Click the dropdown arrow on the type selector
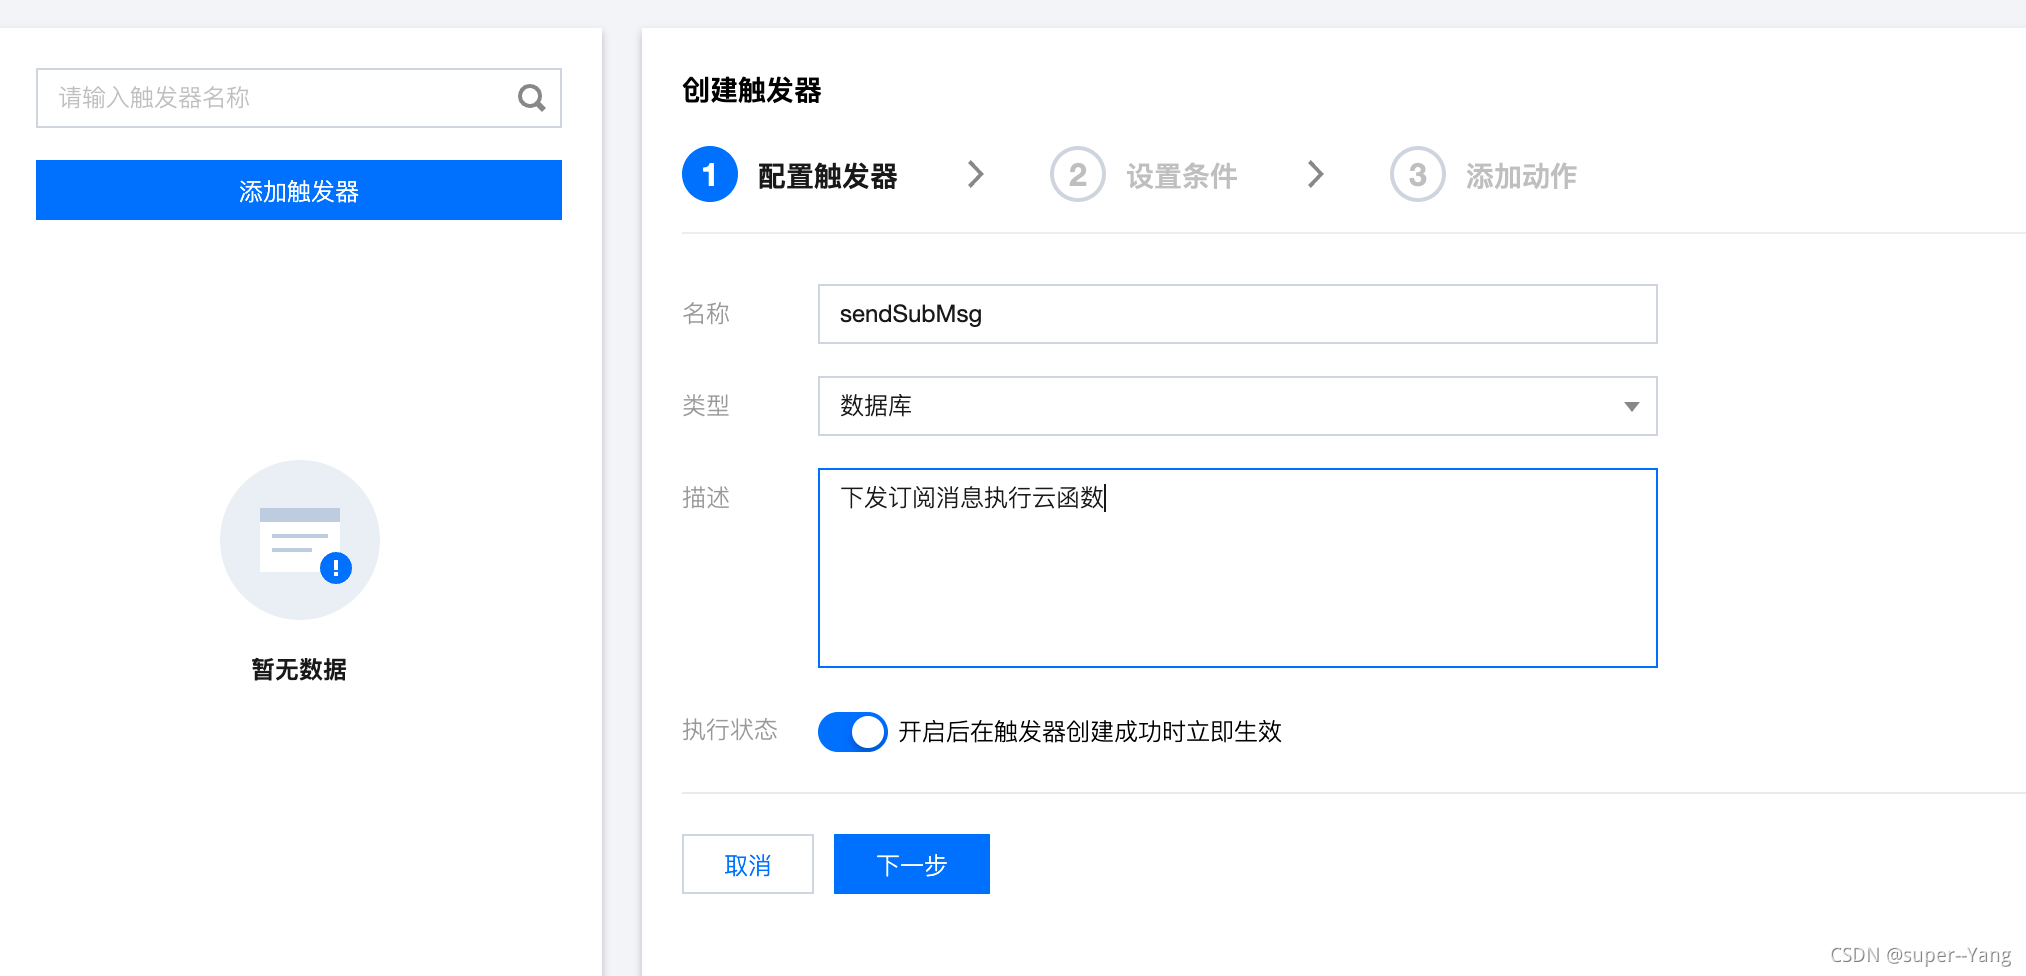Screen dimensions: 2026x976 1632,406
